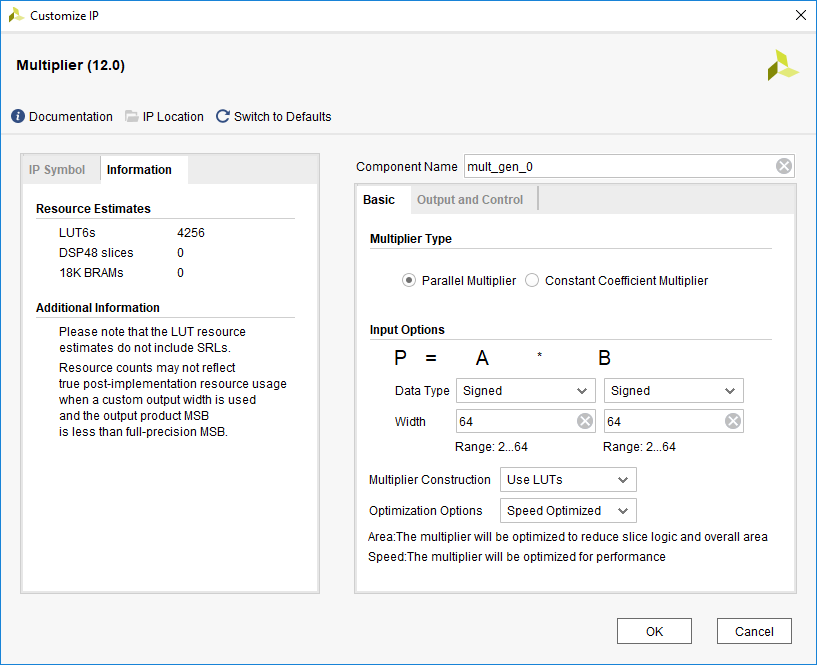Viewport: 817px width, 666px height.
Task: Click the Component Name text field
Action: (x=615, y=167)
